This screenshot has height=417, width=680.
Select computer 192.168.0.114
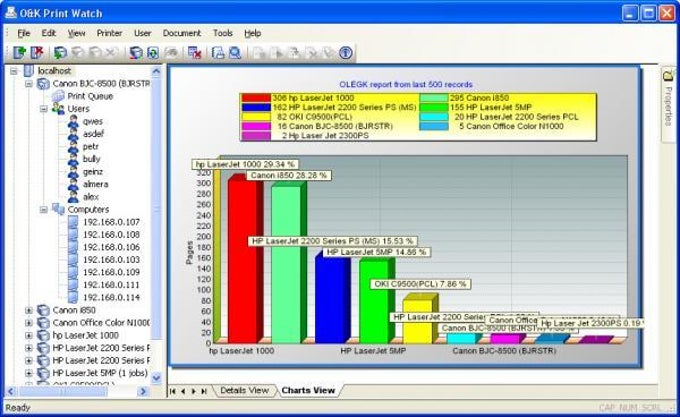(111, 297)
